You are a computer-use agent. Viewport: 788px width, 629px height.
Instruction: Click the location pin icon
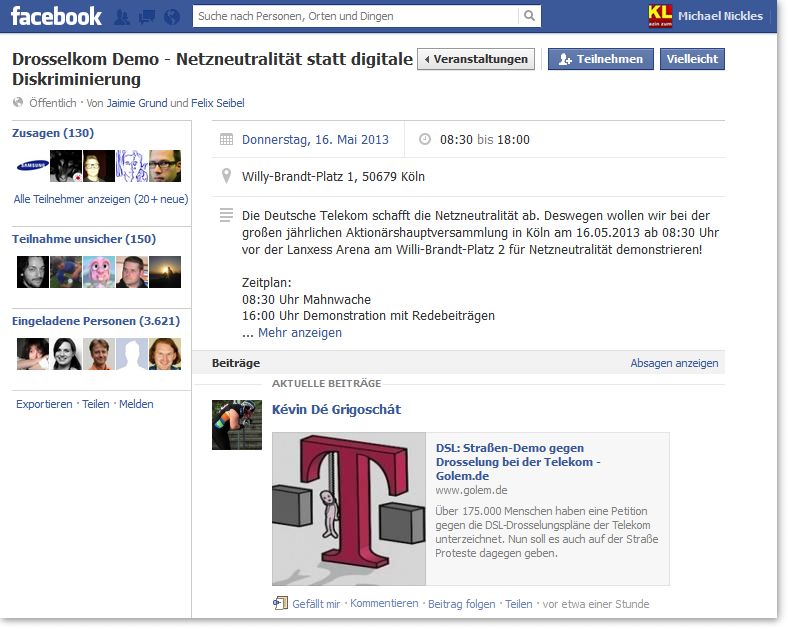click(227, 176)
